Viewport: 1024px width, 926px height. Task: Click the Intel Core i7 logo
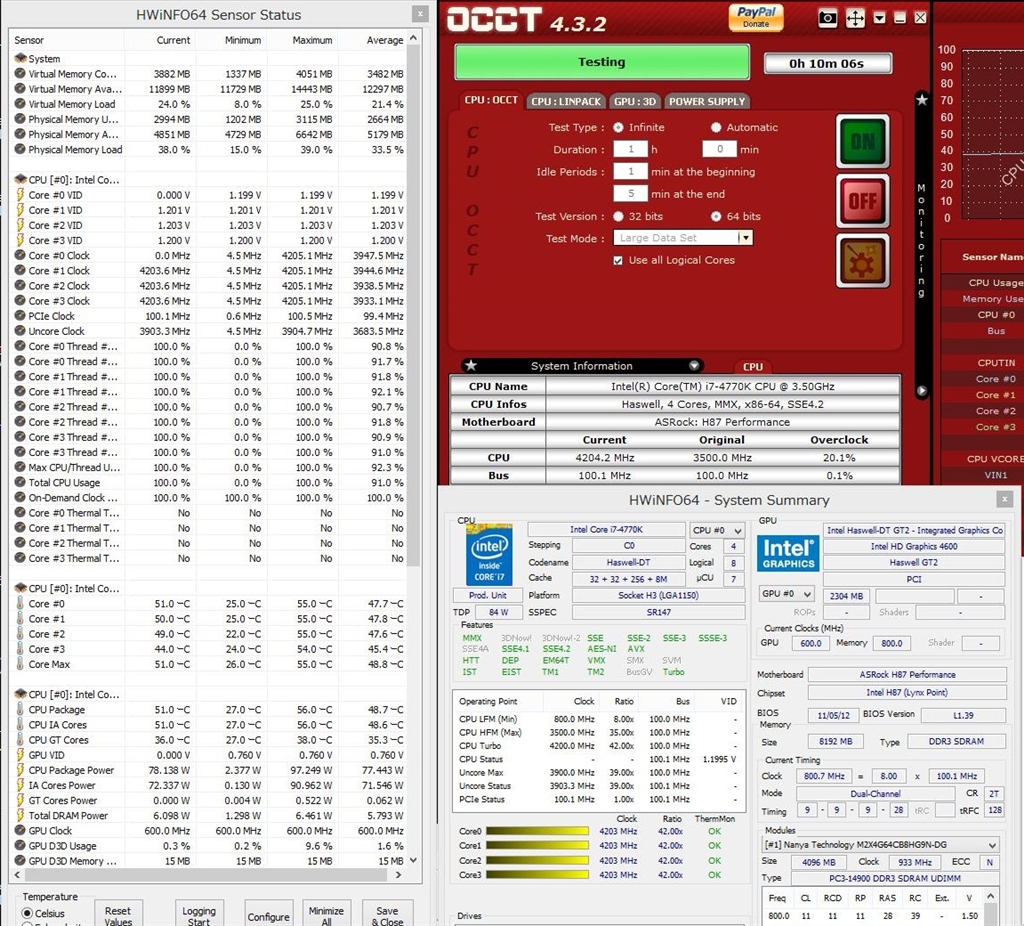488,554
